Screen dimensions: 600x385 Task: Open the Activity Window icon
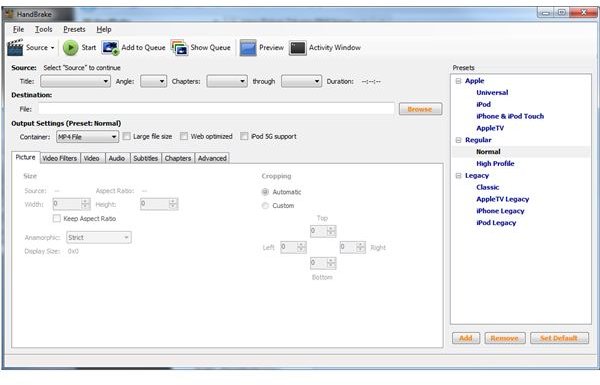pyautogui.click(x=298, y=48)
